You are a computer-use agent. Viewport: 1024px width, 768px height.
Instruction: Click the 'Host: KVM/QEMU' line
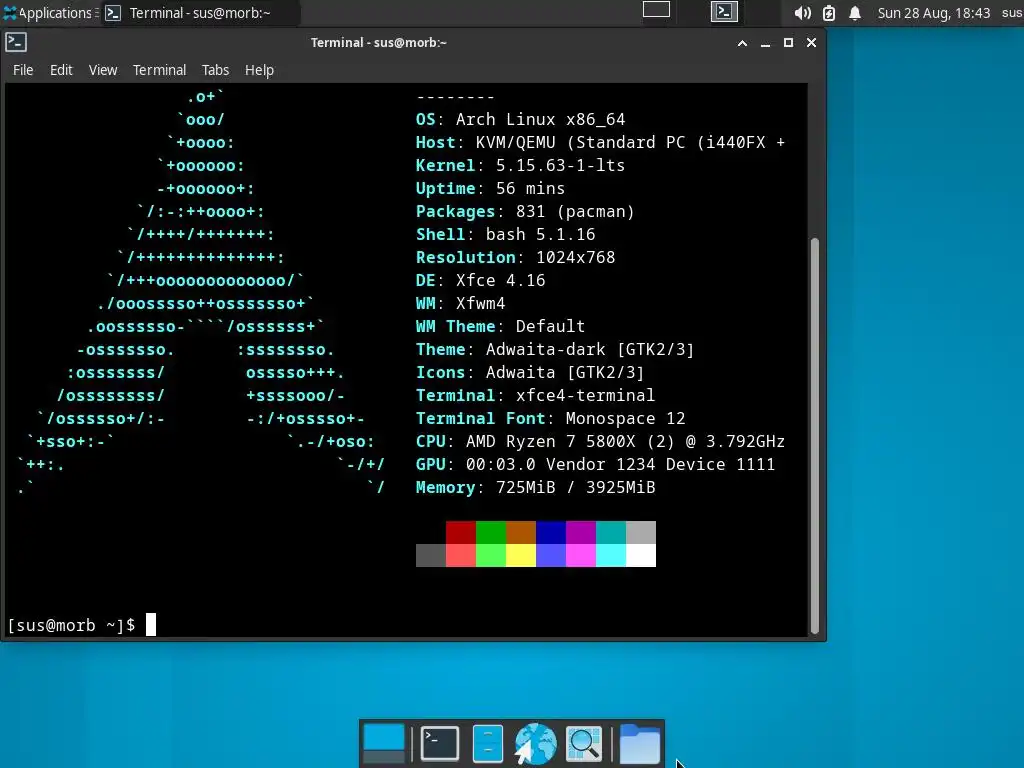click(x=601, y=142)
